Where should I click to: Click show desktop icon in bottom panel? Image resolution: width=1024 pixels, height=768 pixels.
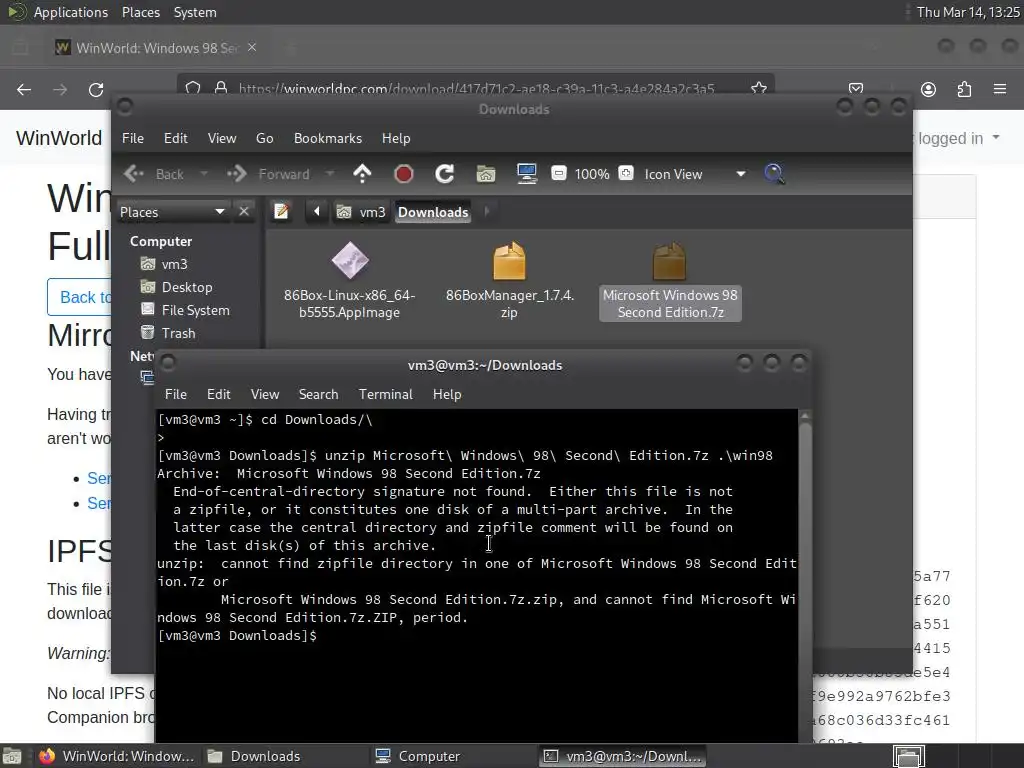12,756
